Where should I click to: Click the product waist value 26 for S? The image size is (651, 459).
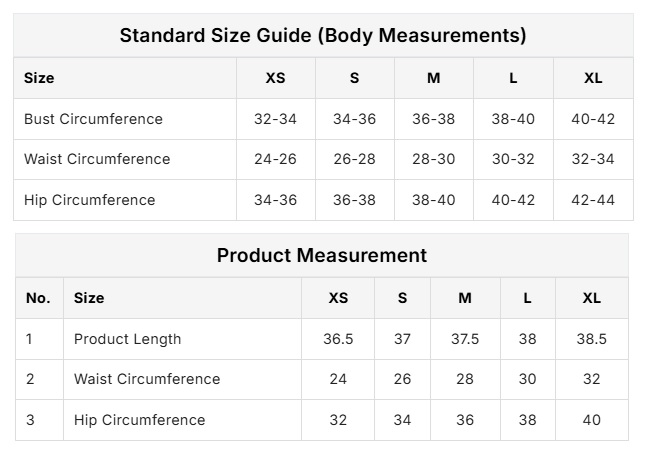click(402, 379)
